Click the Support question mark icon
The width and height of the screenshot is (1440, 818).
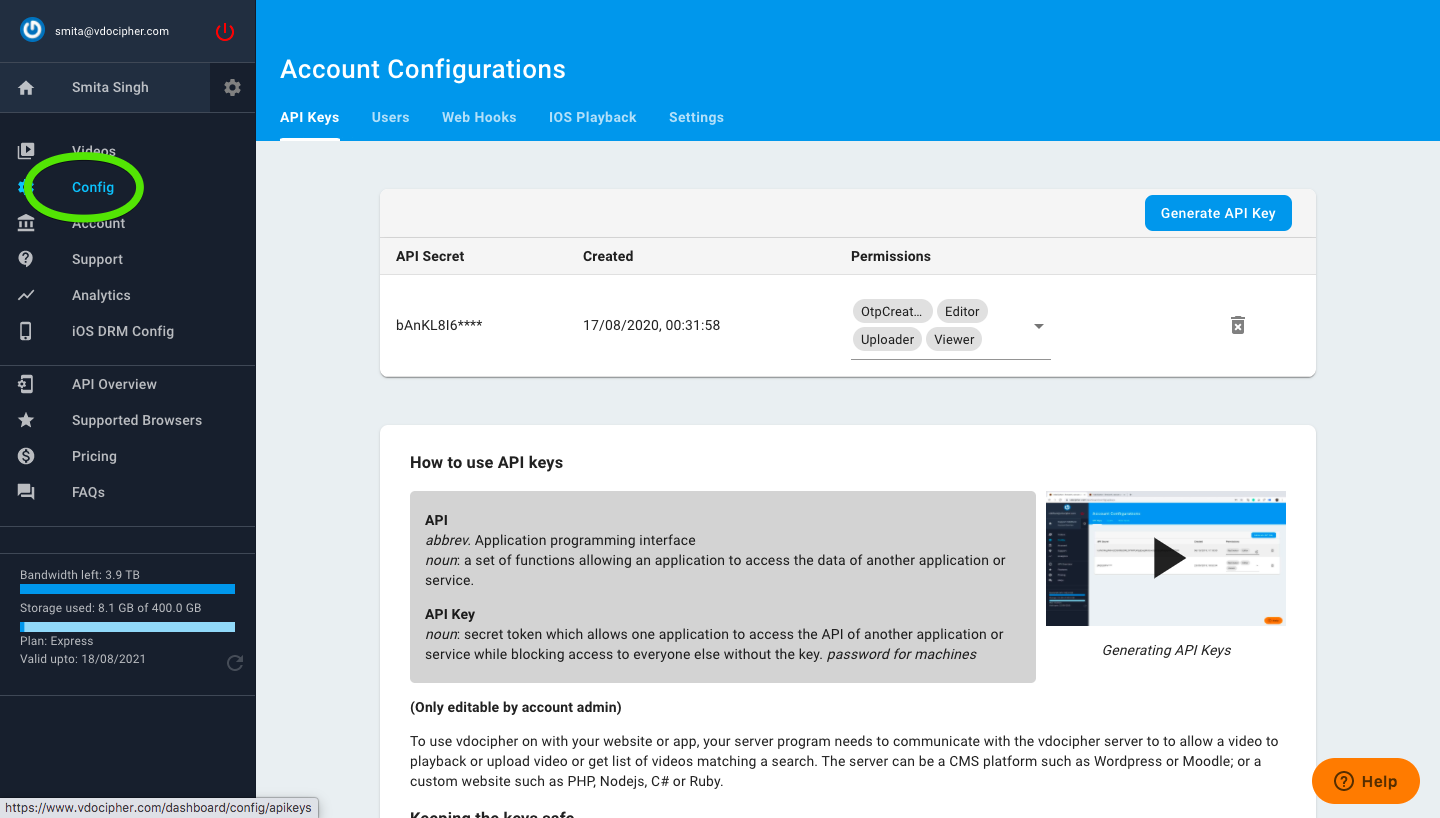point(26,259)
